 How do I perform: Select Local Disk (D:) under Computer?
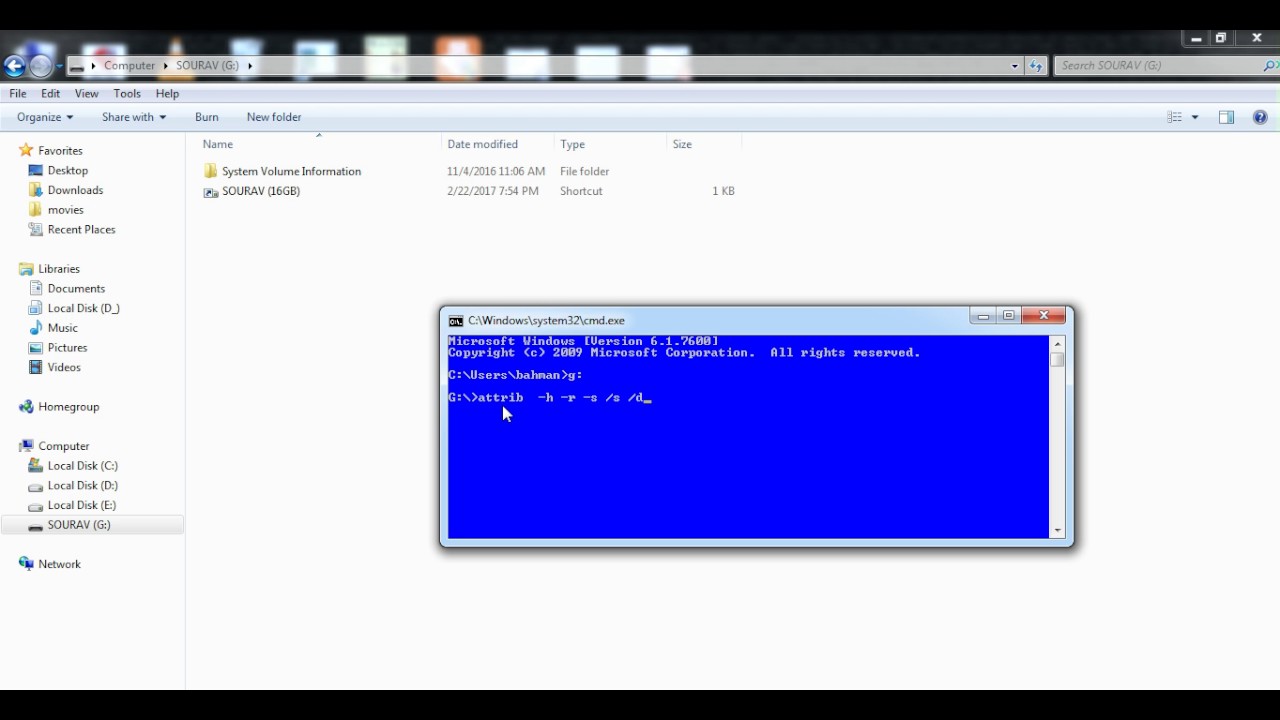[82, 485]
